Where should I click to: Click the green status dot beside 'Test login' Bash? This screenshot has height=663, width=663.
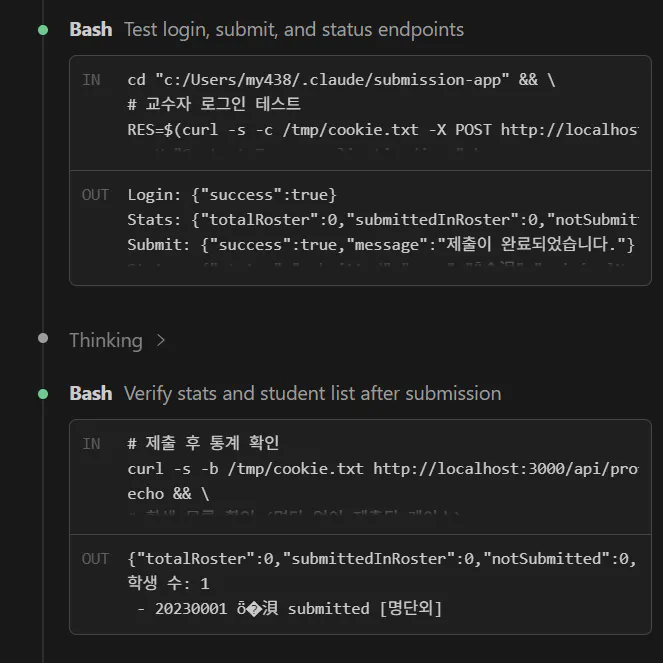point(43,30)
